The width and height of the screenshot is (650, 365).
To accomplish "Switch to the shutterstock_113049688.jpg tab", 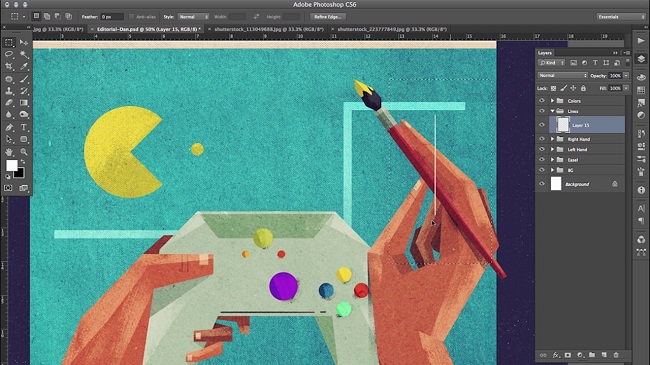I will [x=269, y=29].
